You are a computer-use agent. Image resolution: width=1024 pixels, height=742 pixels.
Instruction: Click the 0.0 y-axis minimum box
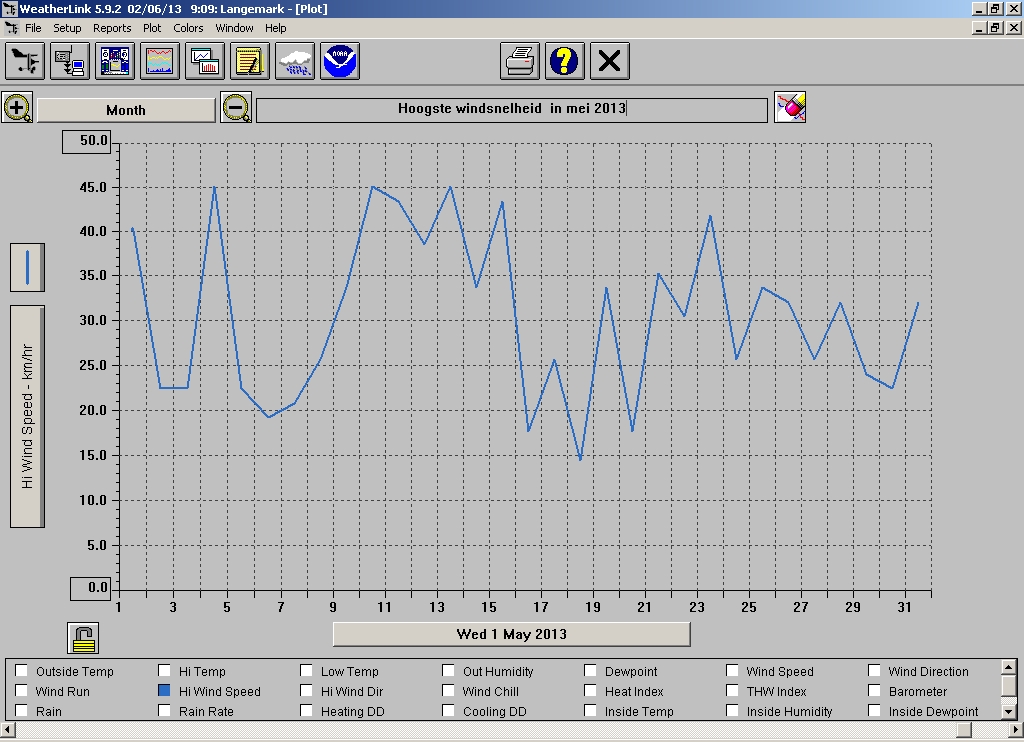(x=91, y=588)
